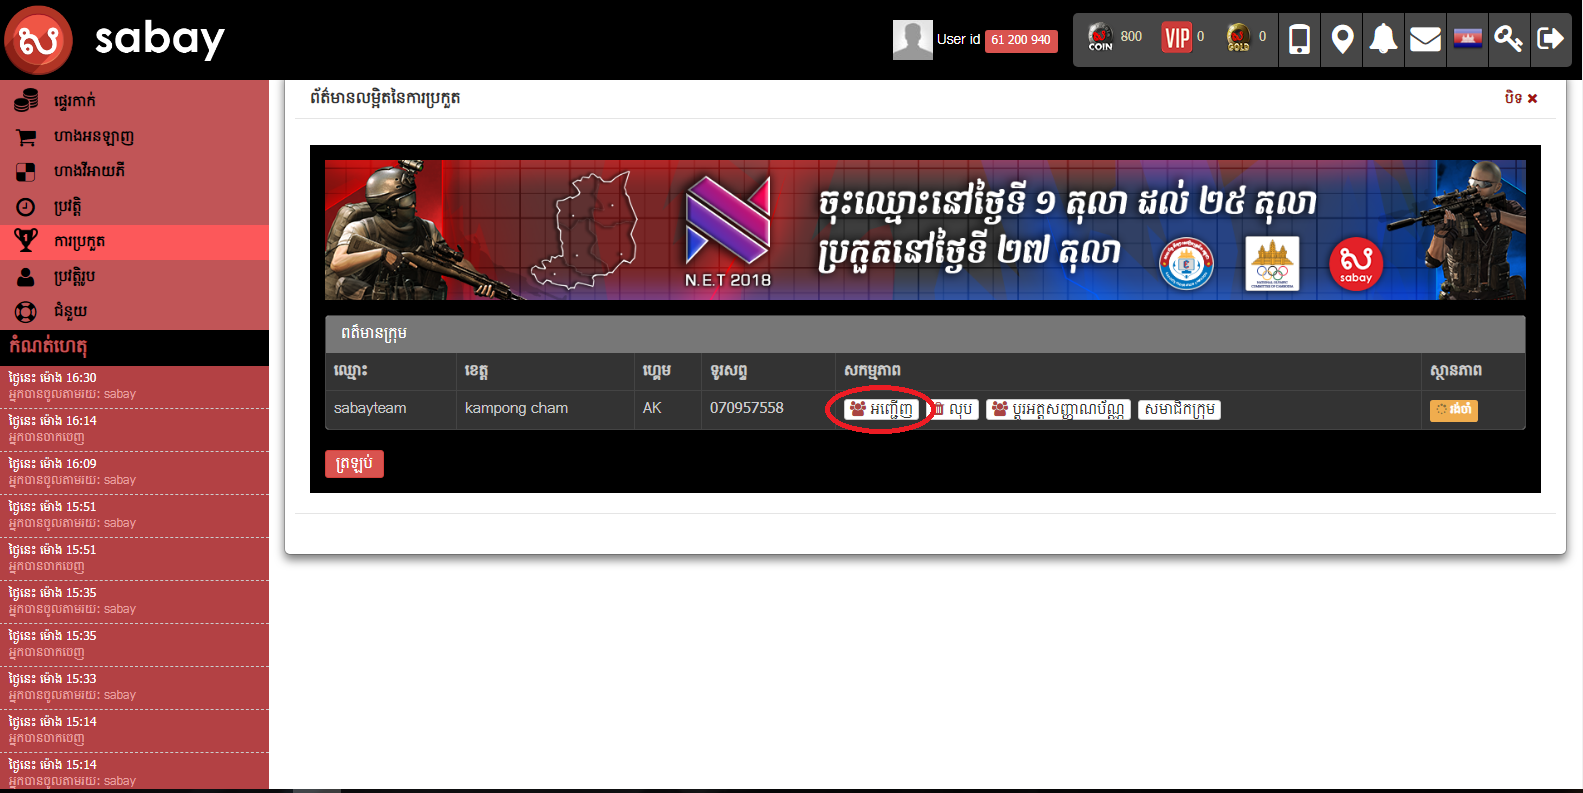Viewport: 1583px width, 793px height.
Task: Click the mobile phone icon in header
Action: pos(1299,39)
